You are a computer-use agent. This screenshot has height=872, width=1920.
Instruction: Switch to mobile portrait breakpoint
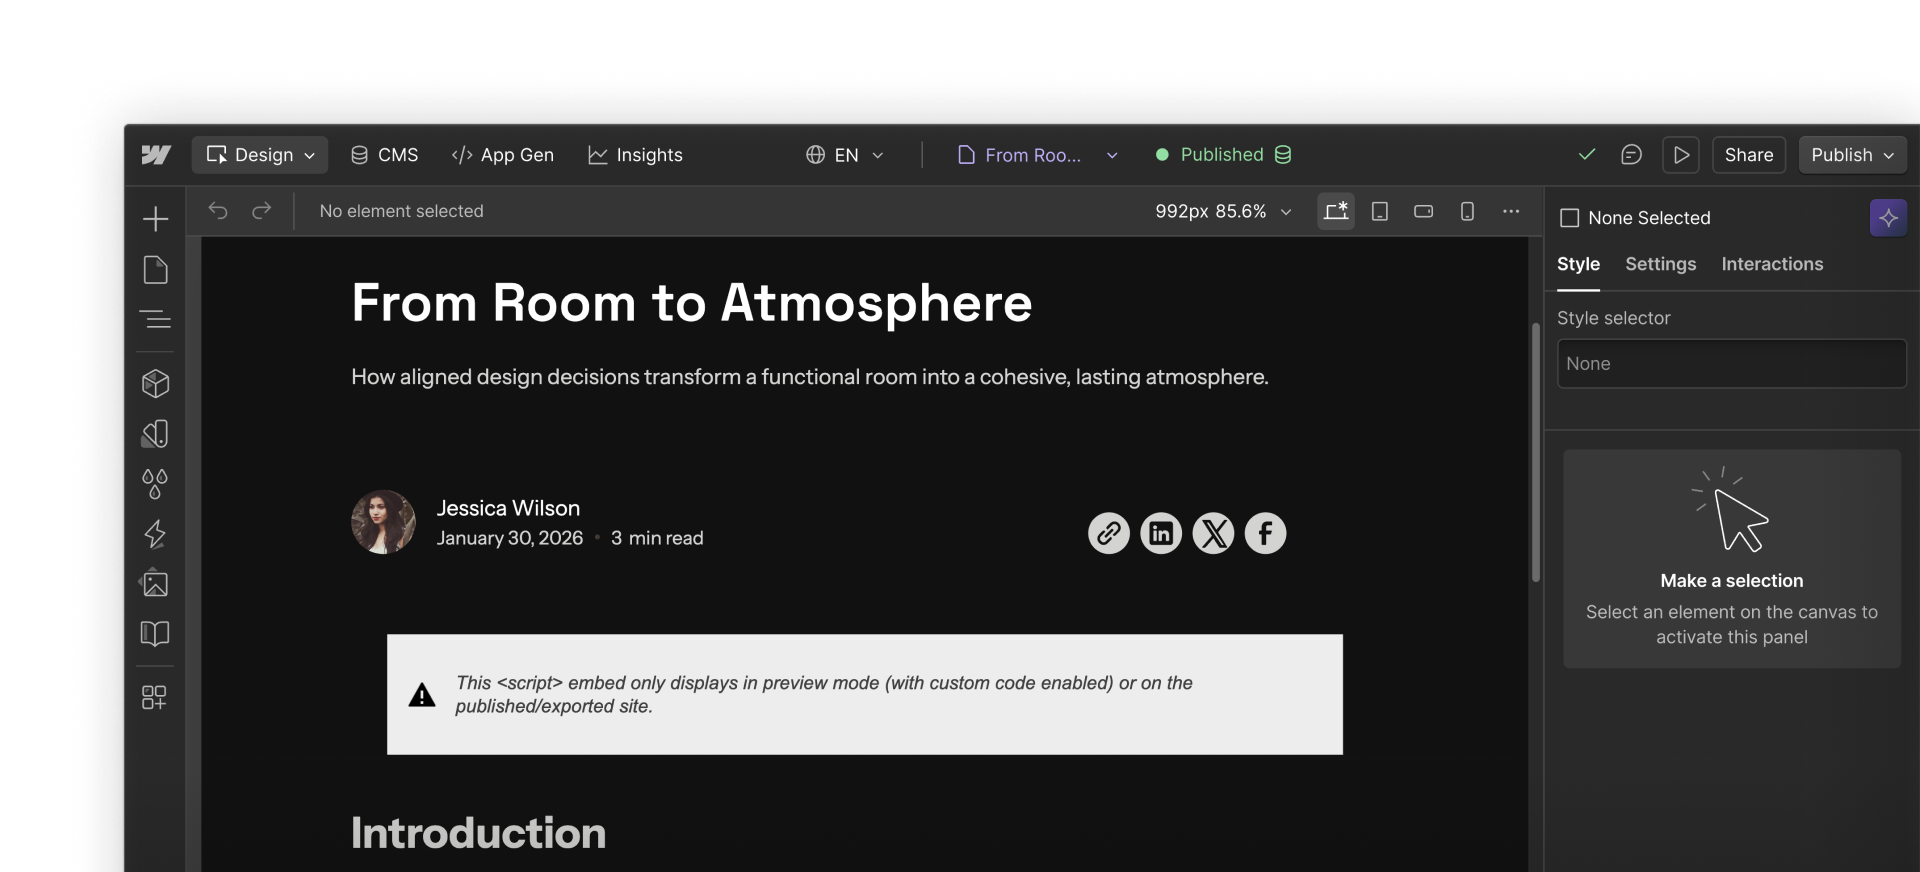(1467, 211)
